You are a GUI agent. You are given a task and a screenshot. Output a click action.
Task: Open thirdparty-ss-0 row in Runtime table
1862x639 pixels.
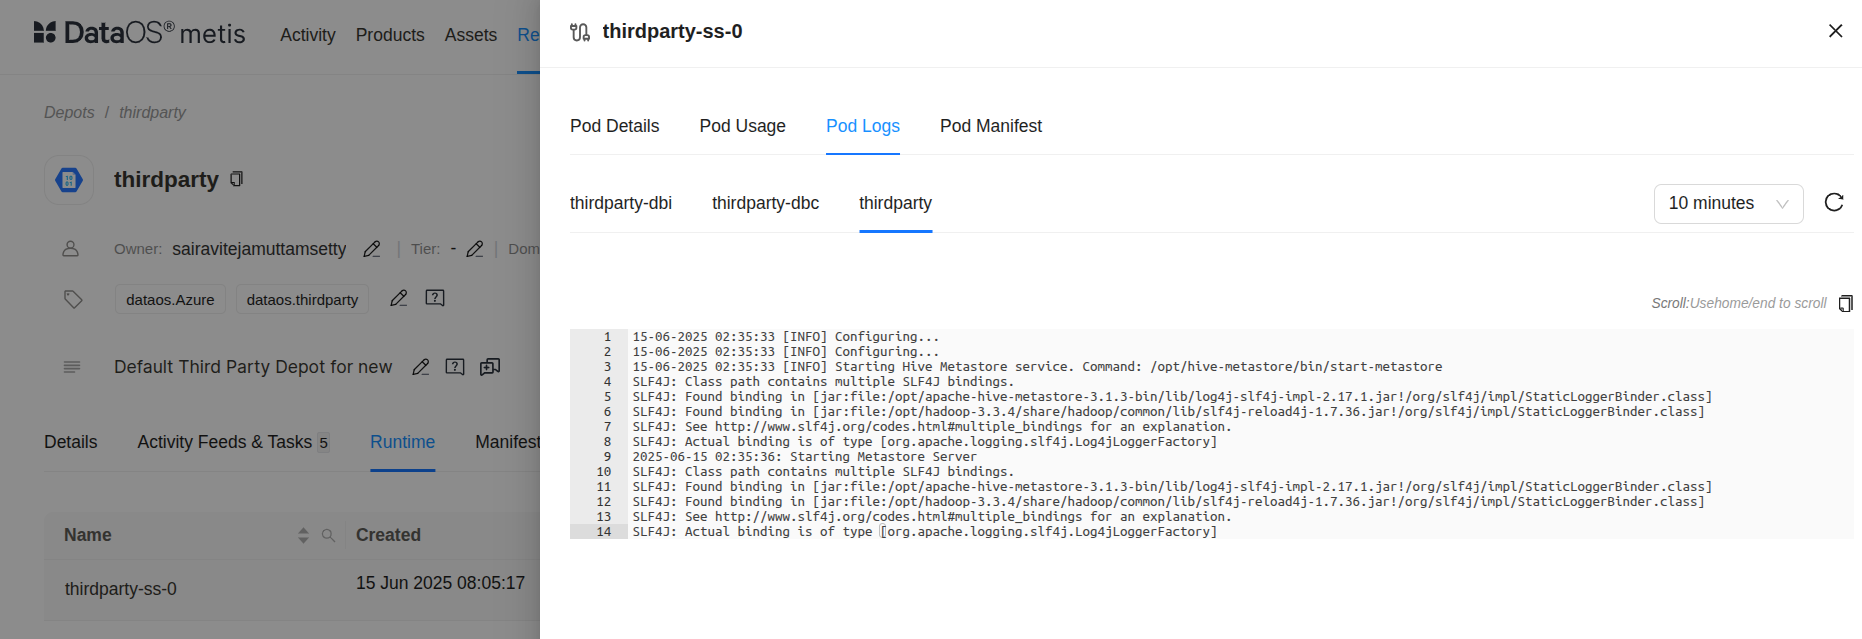121,589
